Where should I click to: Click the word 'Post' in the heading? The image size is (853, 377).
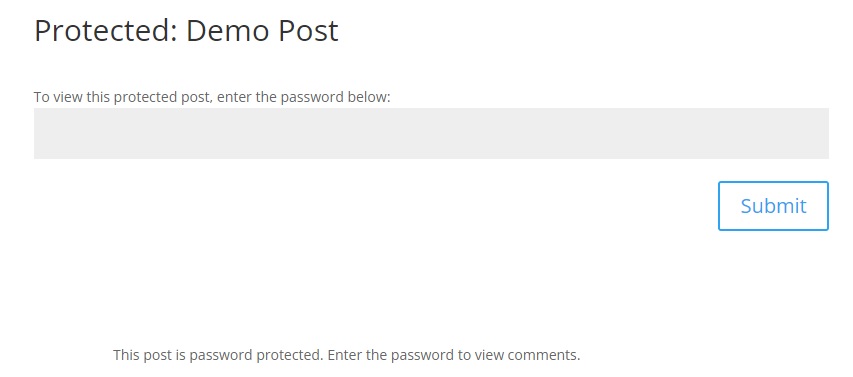pos(309,30)
